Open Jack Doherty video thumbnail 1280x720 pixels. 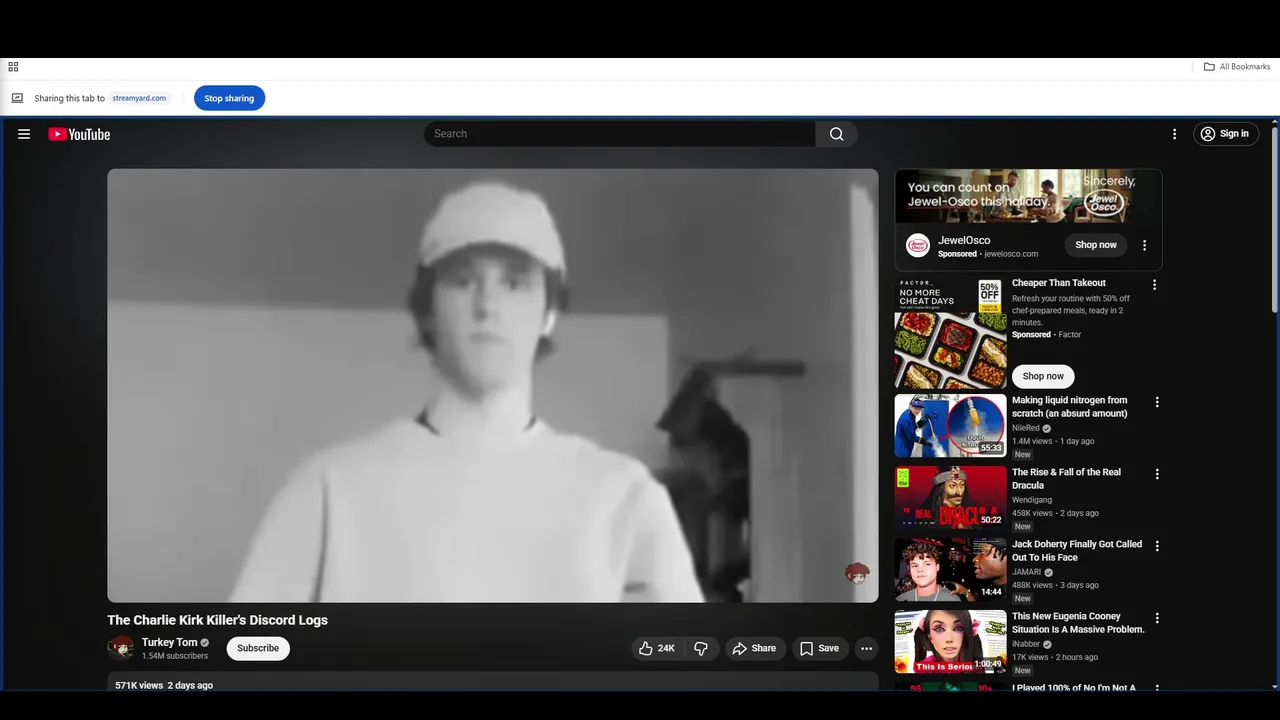pyautogui.click(x=950, y=570)
